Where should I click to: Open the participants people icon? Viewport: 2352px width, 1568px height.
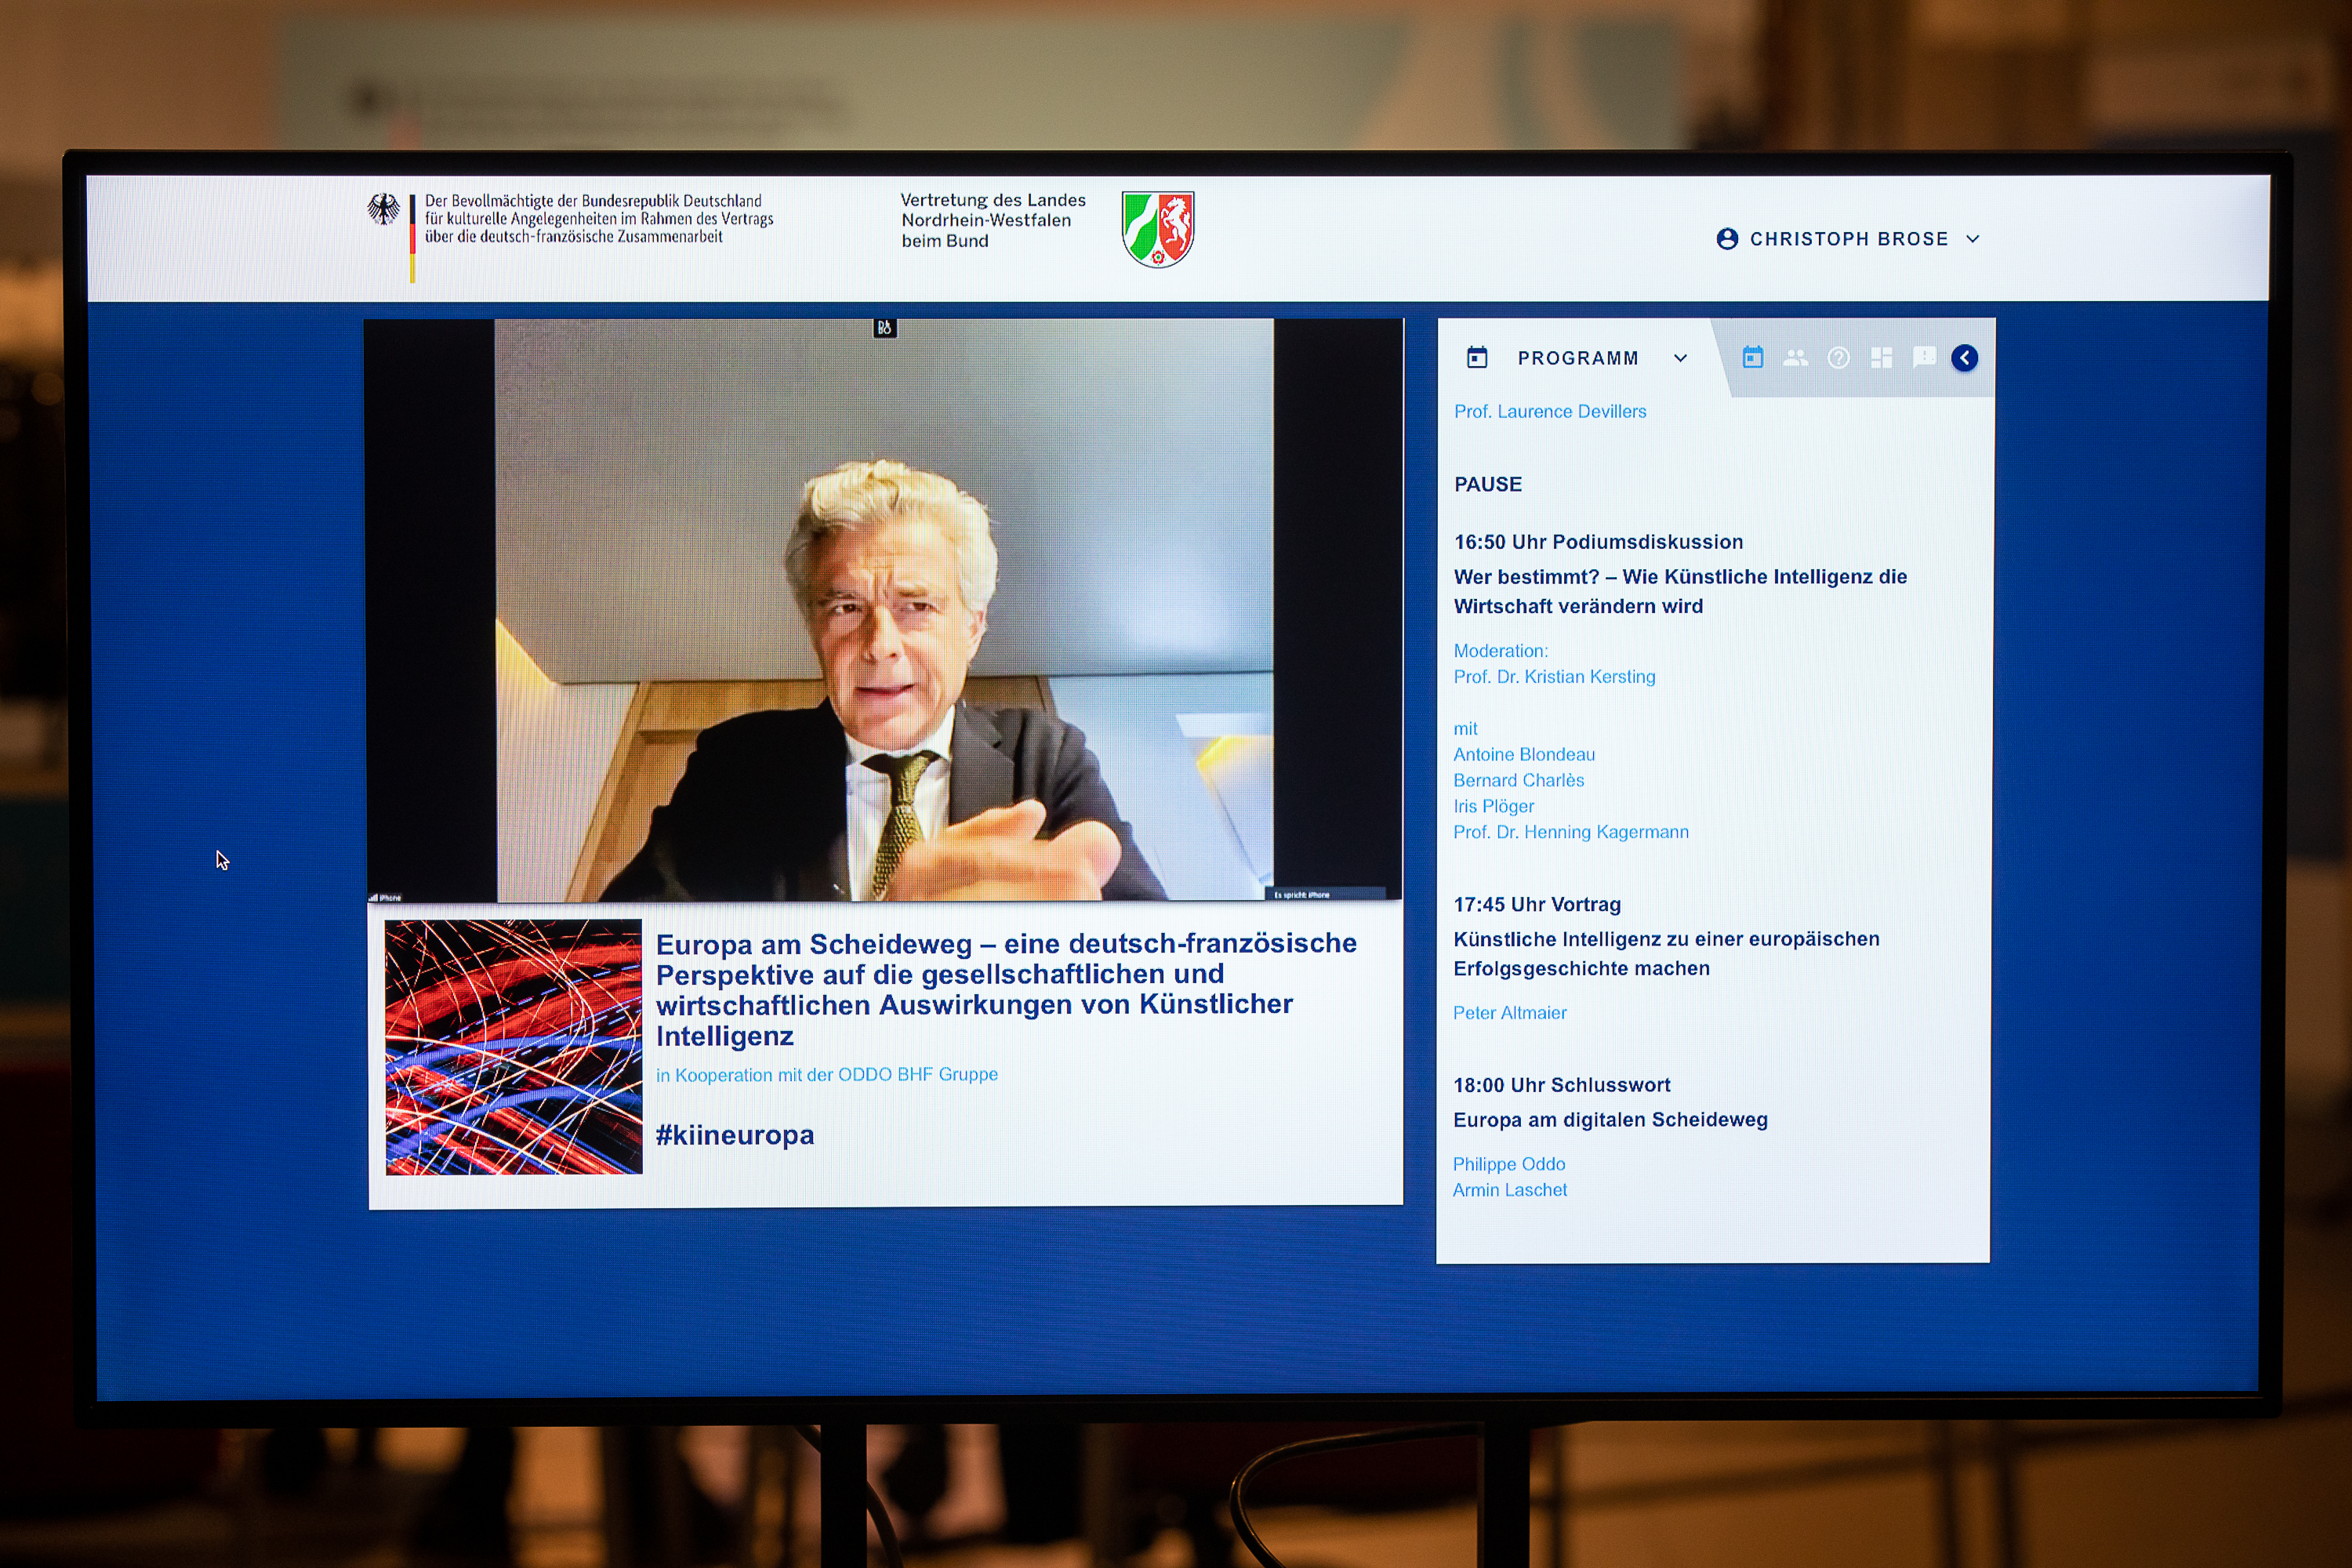(1795, 358)
